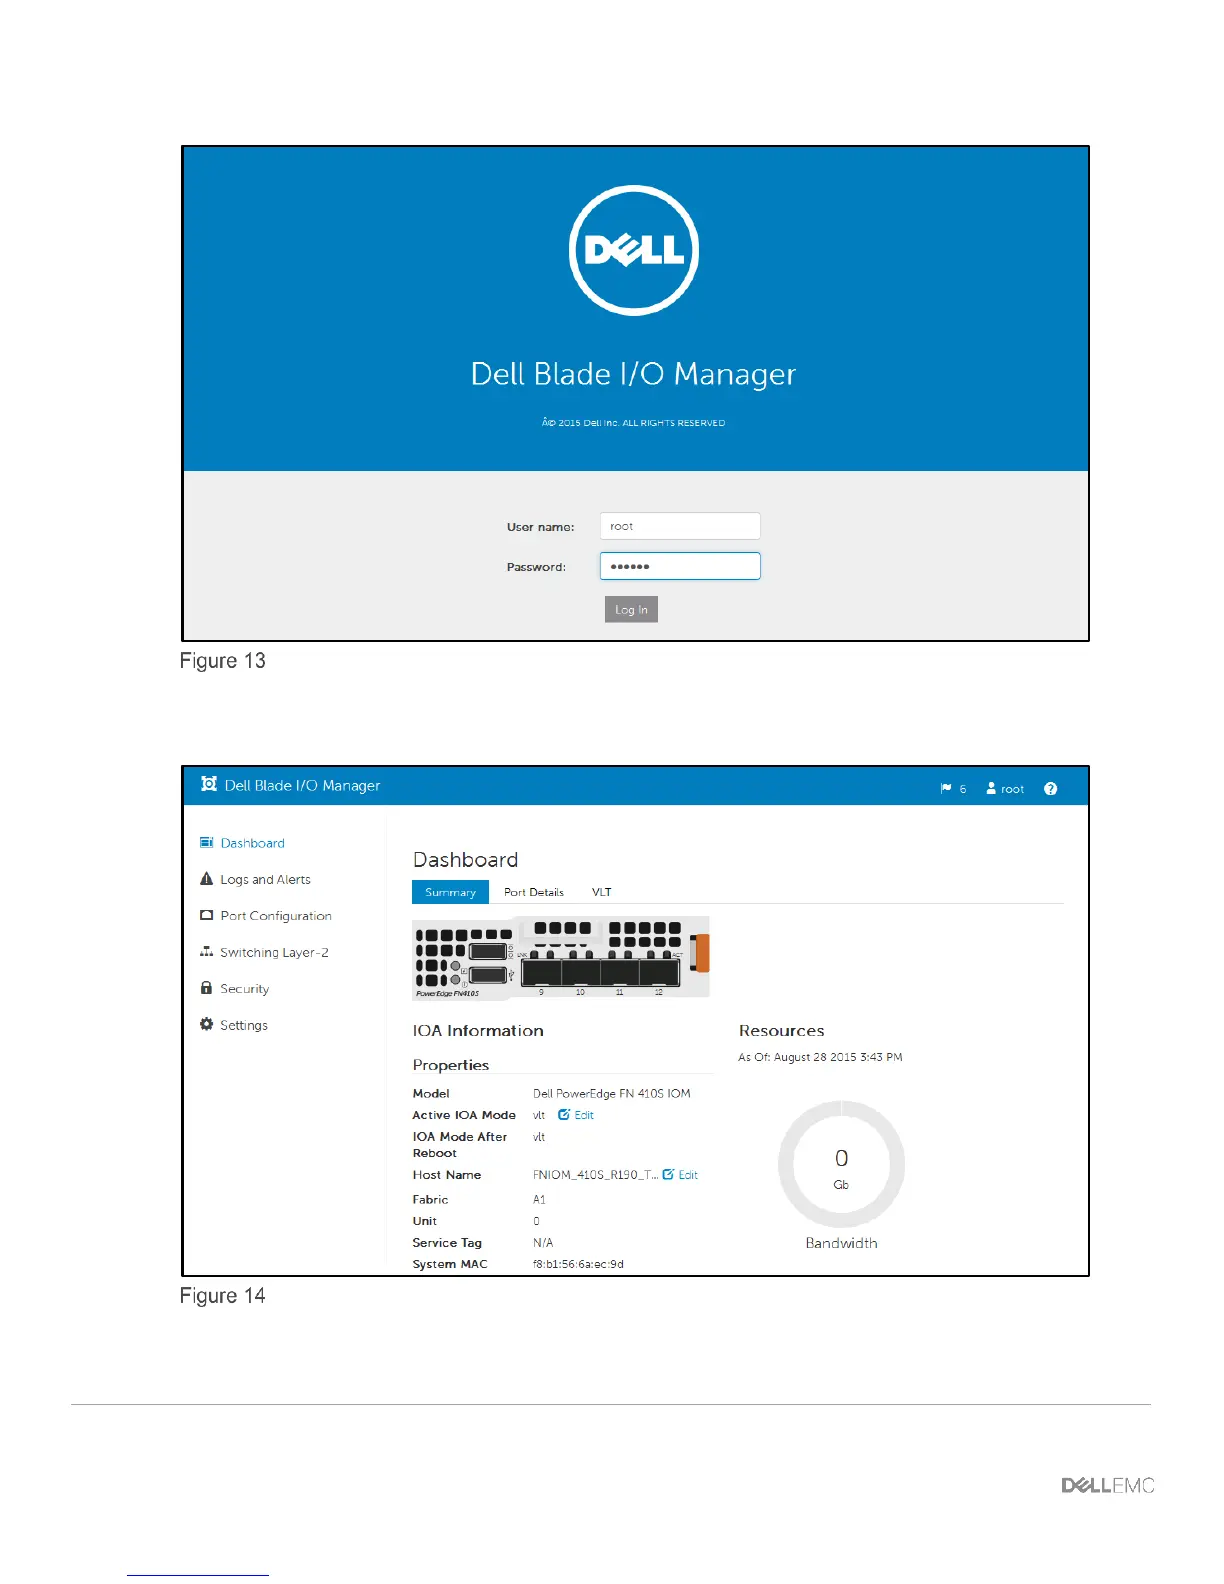The image size is (1224, 1584).
Task: Click the Dell PowerEdge FN 410S IOM model text
Action: click(x=611, y=1094)
